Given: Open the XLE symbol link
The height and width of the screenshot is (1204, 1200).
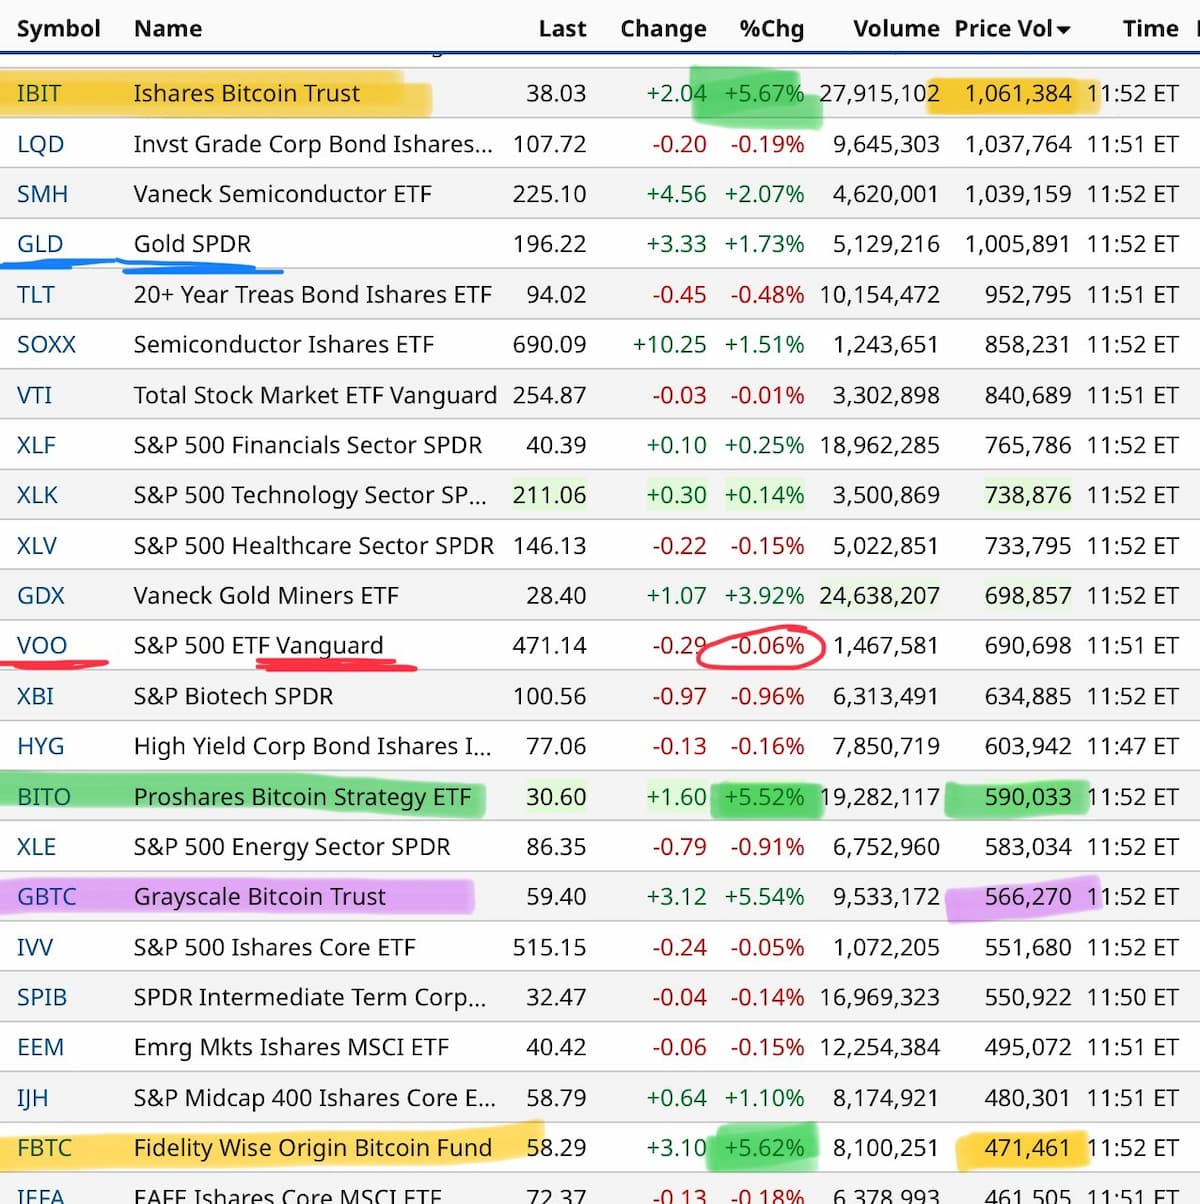Looking at the screenshot, I should tap(36, 847).
